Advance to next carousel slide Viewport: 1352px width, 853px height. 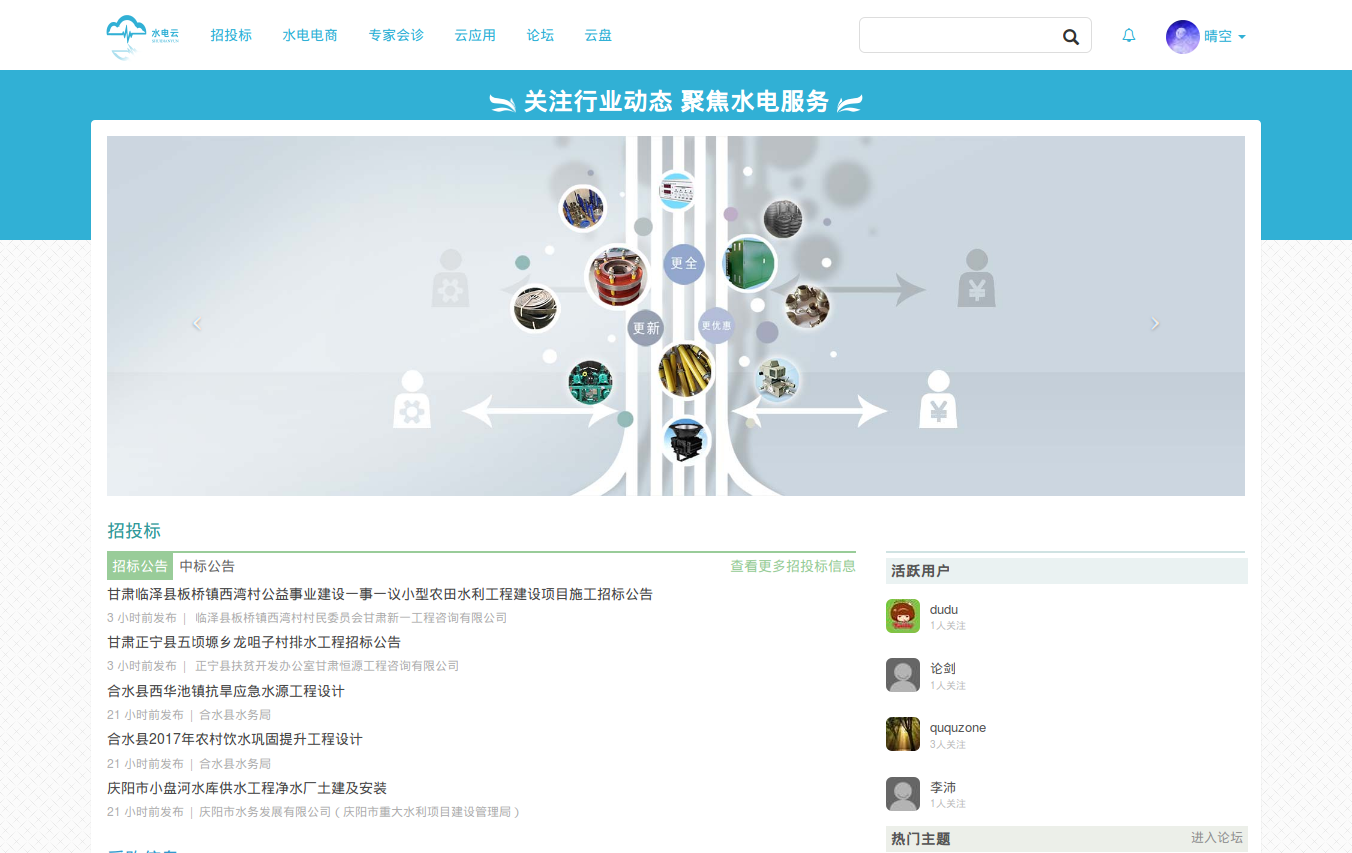click(x=1155, y=323)
